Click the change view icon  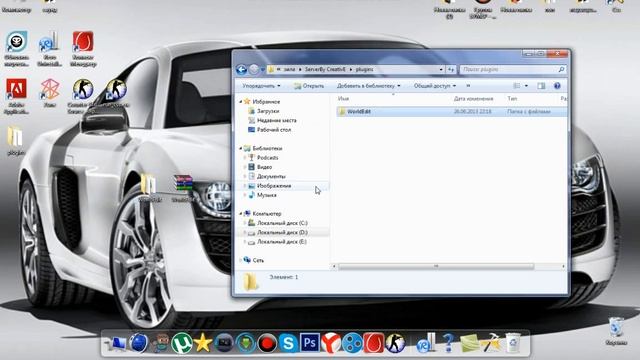click(517, 86)
